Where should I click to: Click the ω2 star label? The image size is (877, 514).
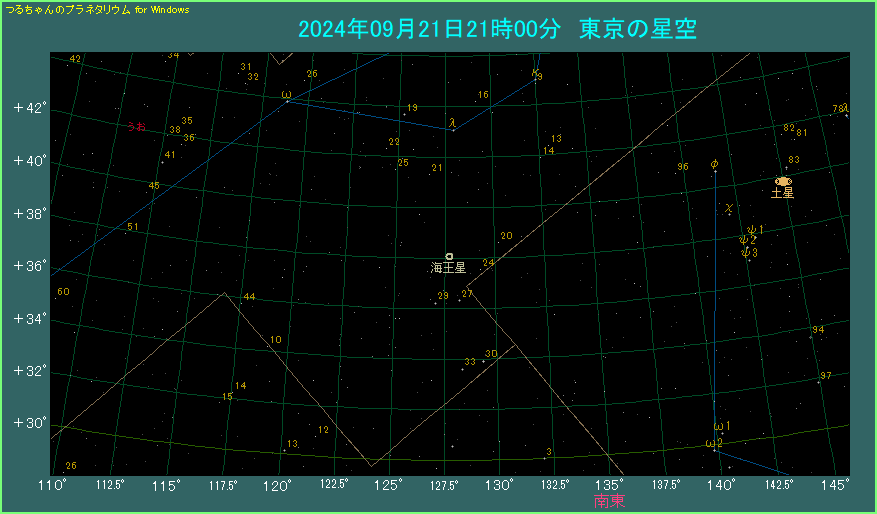point(713,443)
